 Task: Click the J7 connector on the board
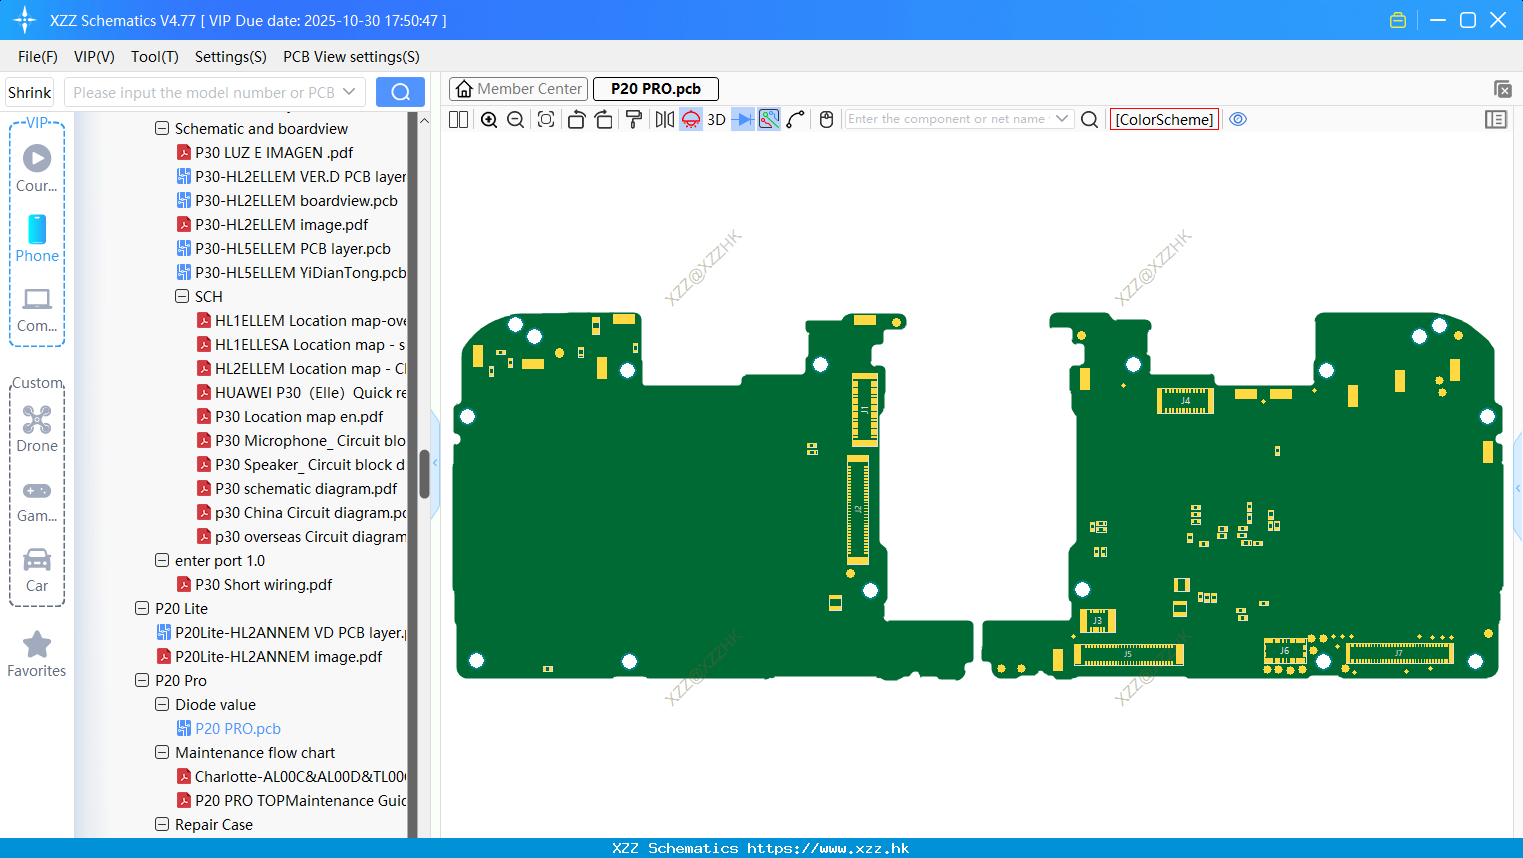coord(1399,653)
